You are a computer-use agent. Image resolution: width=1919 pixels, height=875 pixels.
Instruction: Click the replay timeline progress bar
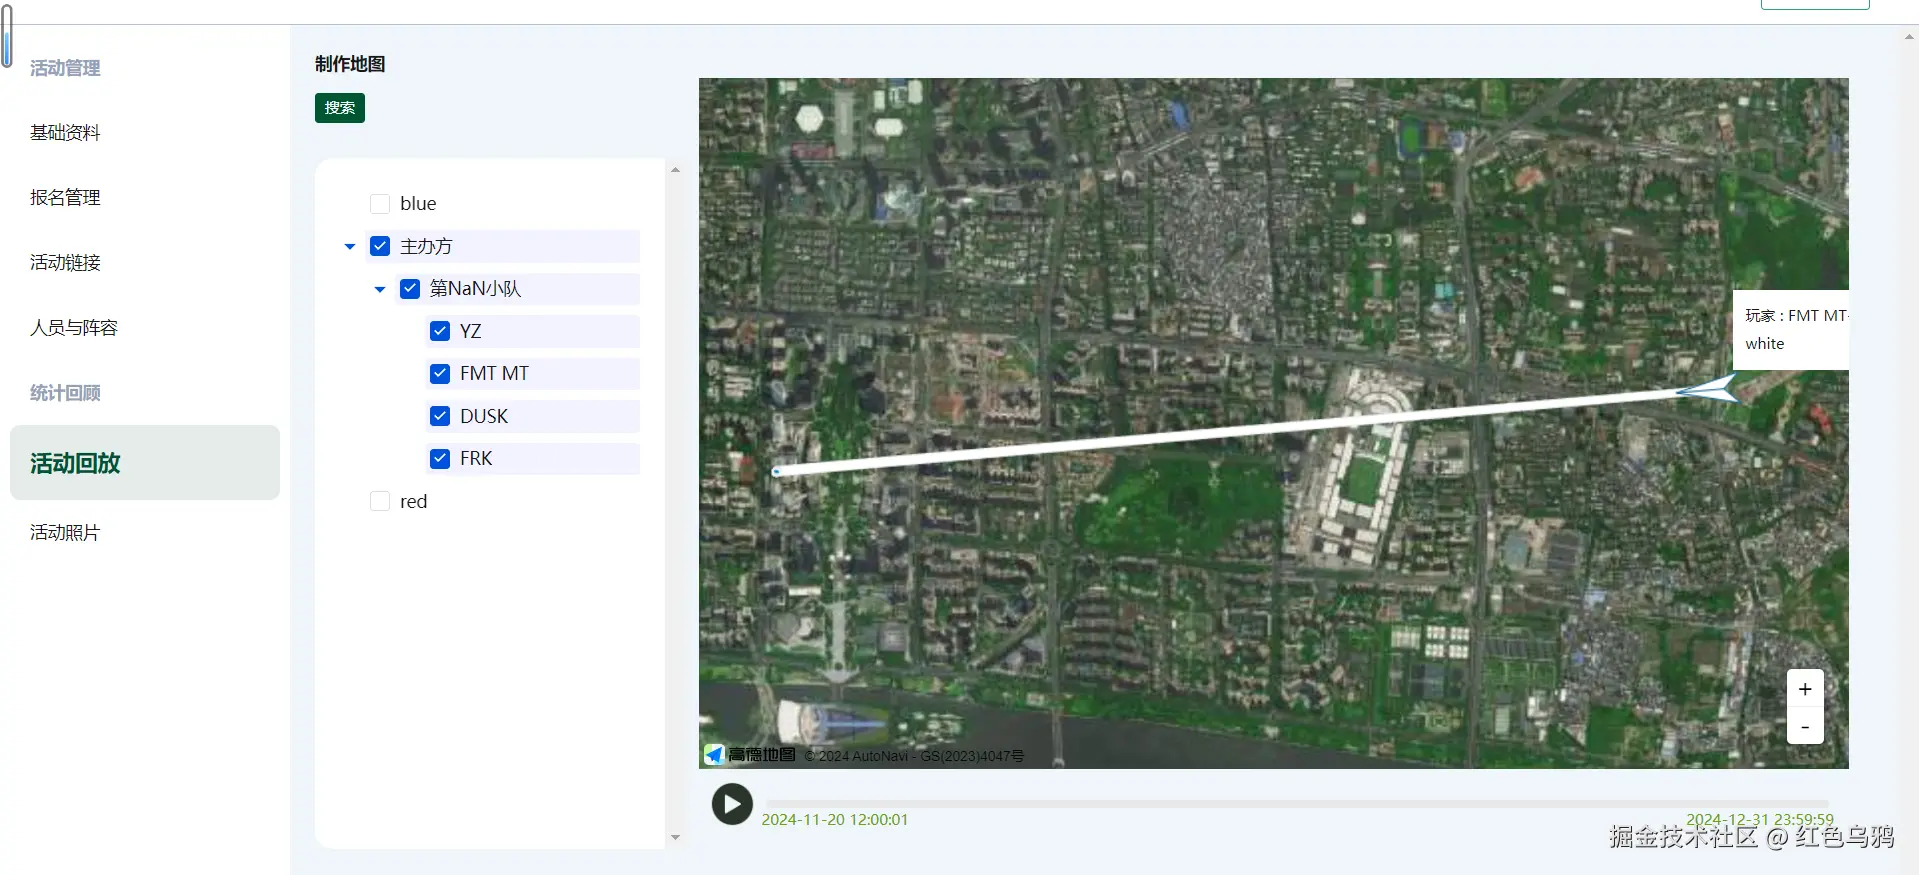pyautogui.click(x=1297, y=804)
